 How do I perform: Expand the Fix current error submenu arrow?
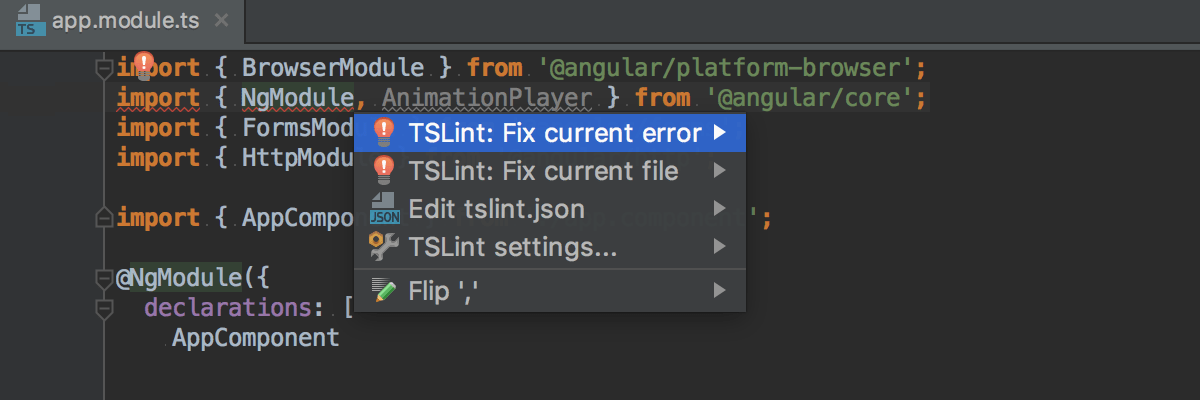coord(719,133)
